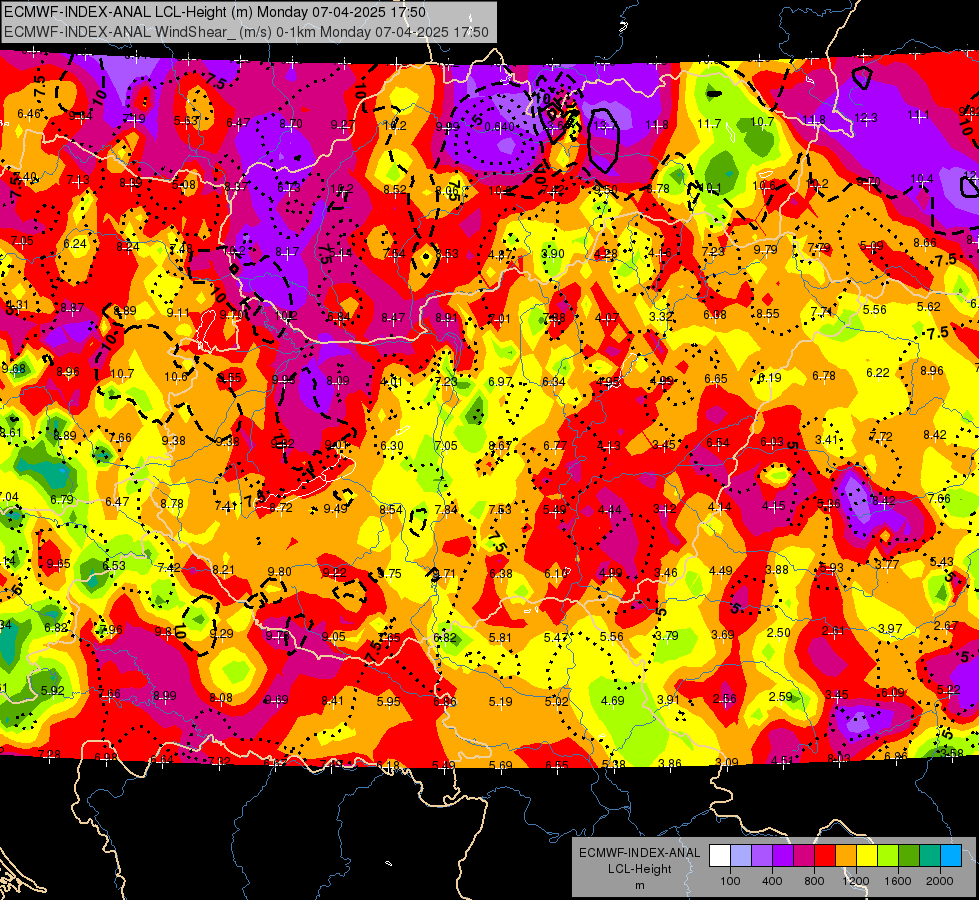This screenshot has height=900, width=979.
Task: Click the wind shear value 4.69
Action: [x=612, y=700]
